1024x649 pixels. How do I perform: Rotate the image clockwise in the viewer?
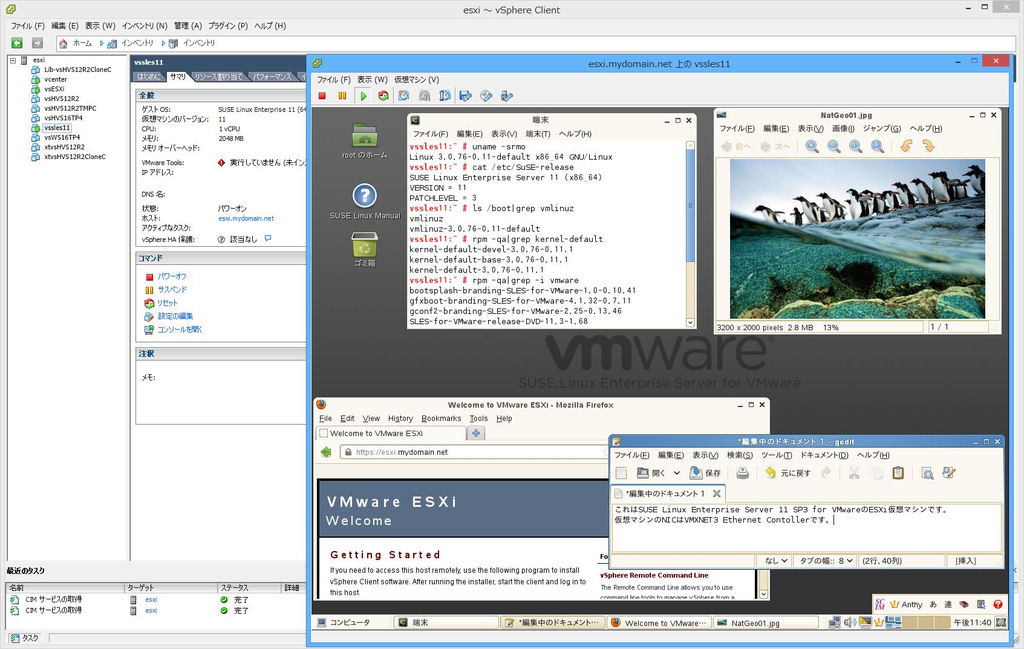929,146
